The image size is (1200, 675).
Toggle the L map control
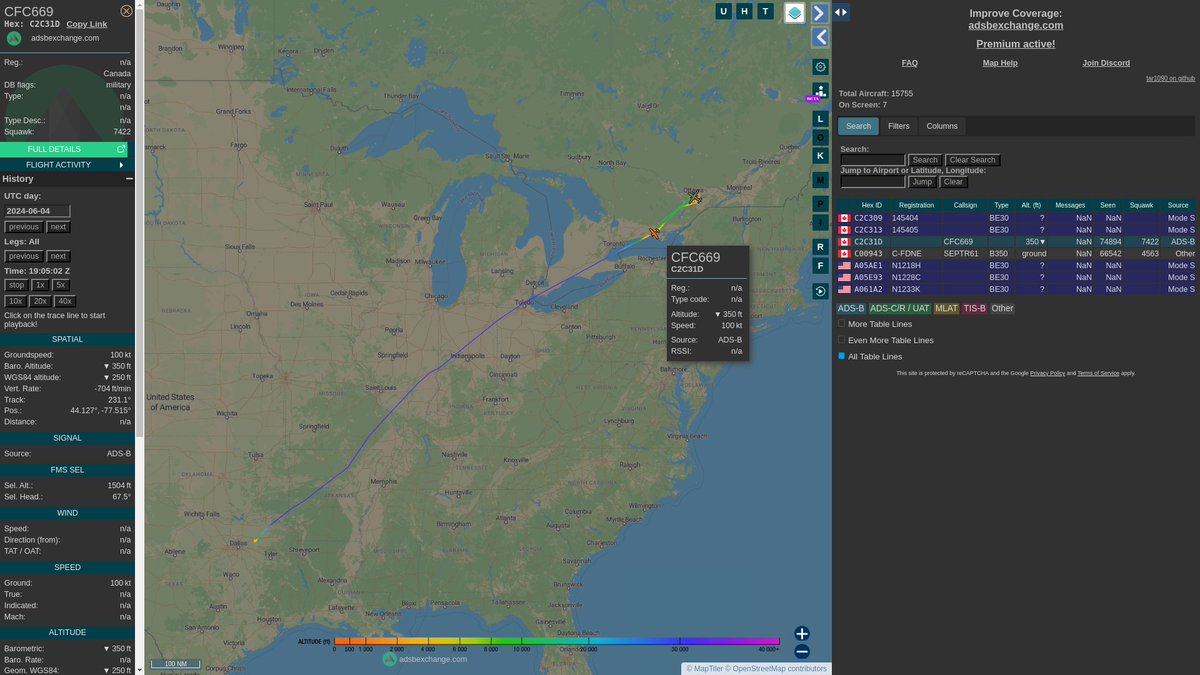click(x=820, y=118)
